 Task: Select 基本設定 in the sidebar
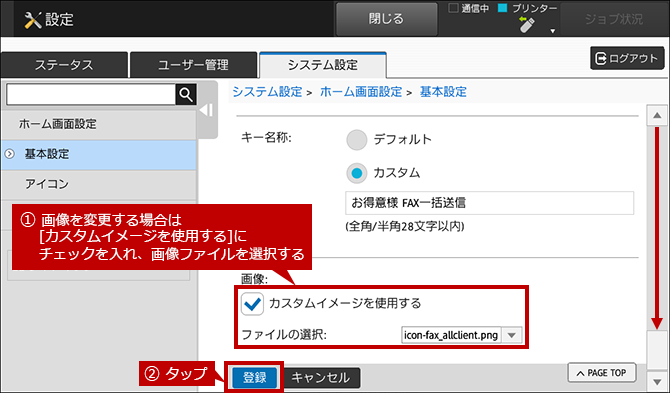click(x=99, y=154)
